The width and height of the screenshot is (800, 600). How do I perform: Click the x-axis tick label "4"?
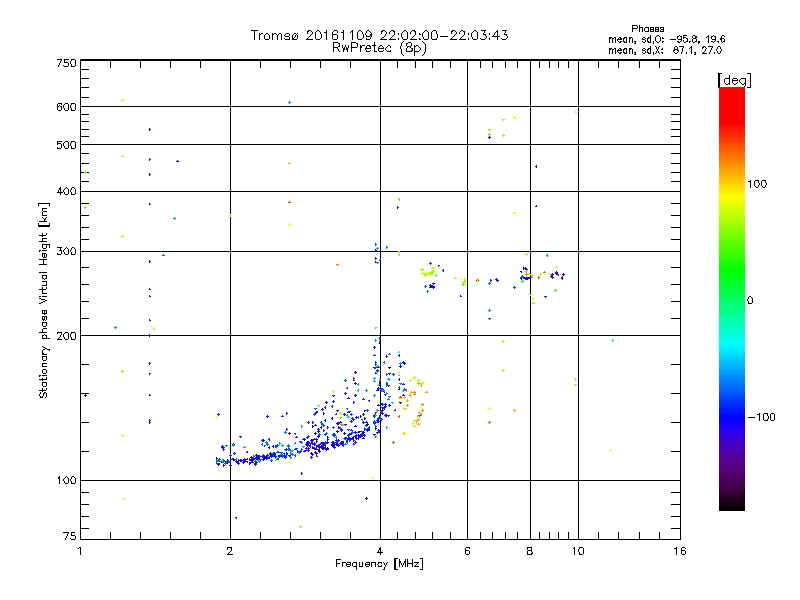click(x=380, y=551)
